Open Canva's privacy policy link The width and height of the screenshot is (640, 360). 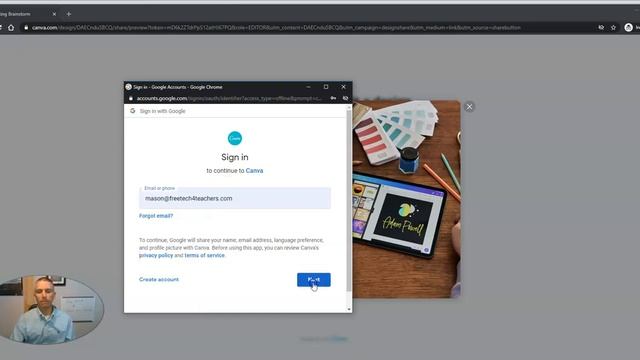(x=156, y=256)
